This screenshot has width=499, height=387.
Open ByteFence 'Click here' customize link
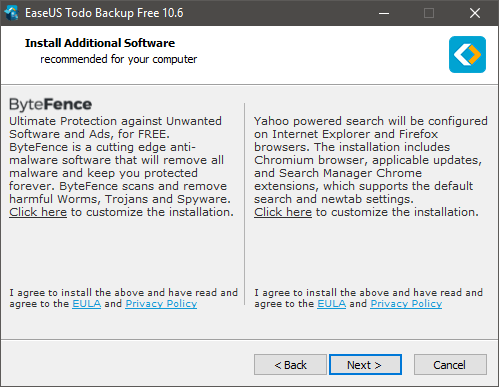coord(38,212)
